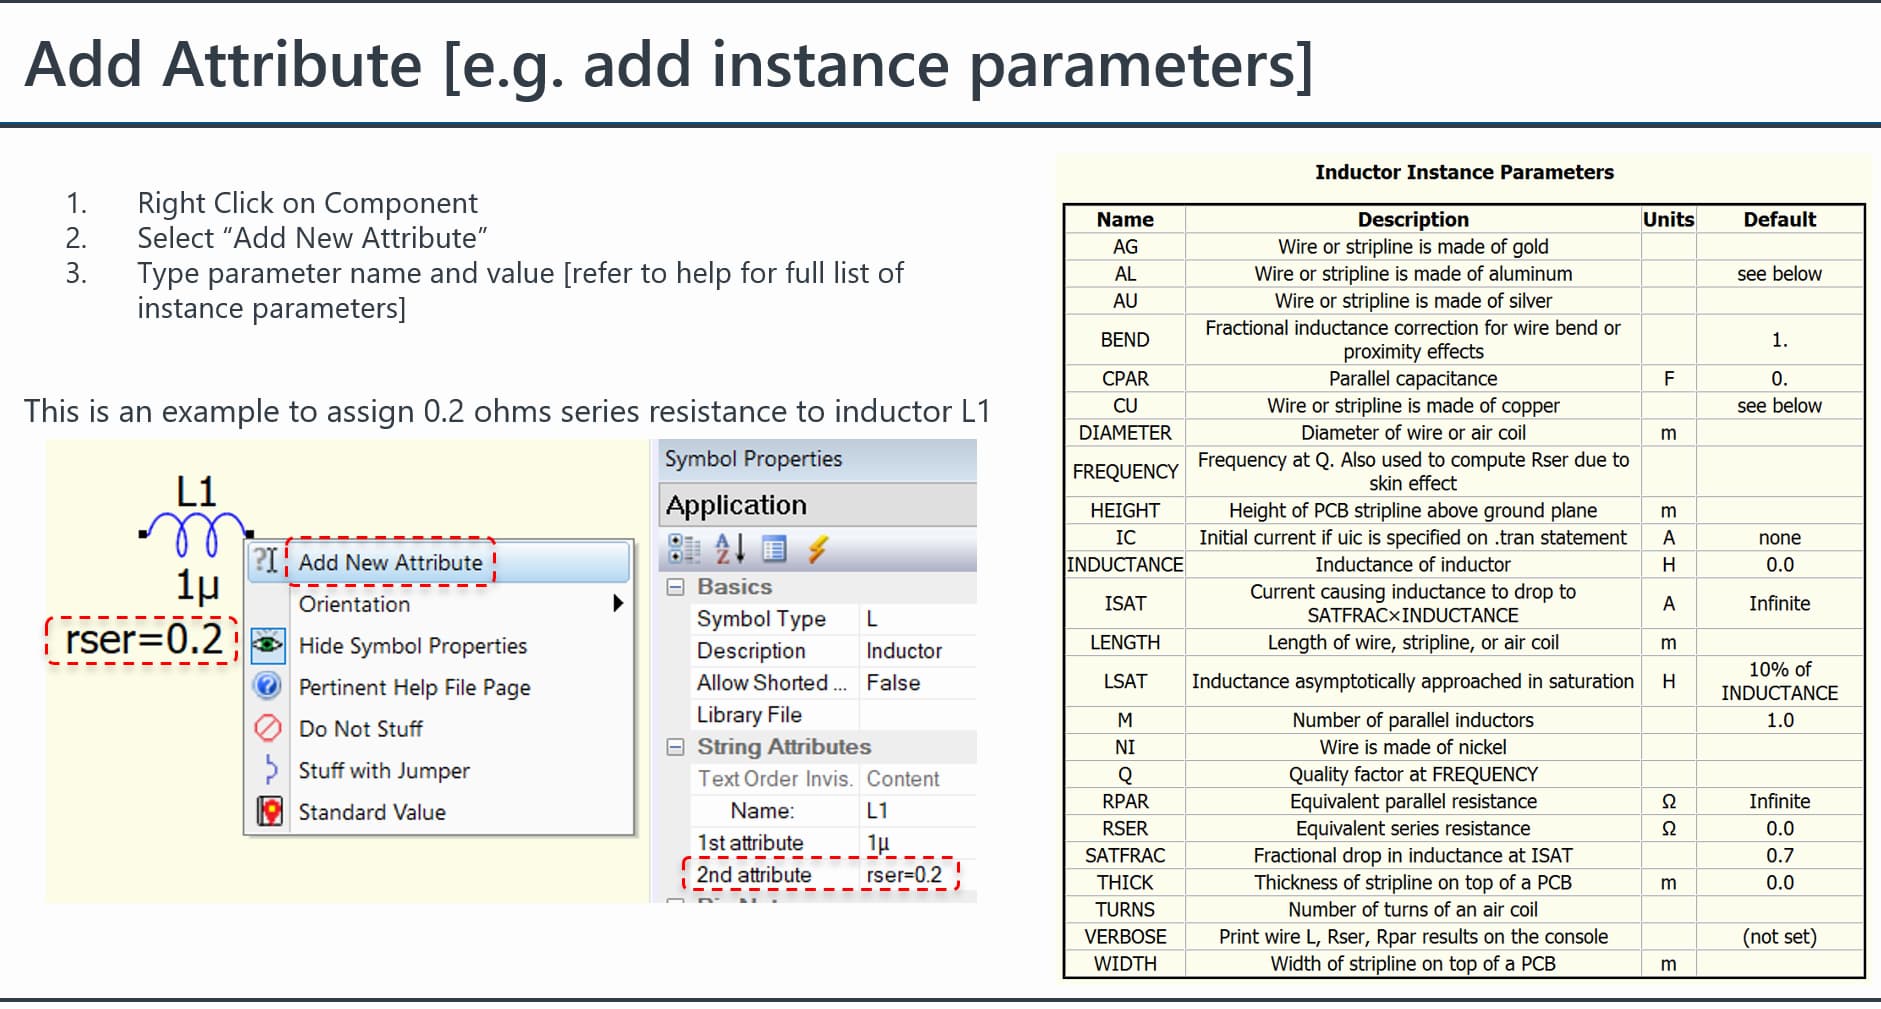This screenshot has height=1009, width=1881.
Task: Click the red Do Not Stuff icon
Action: click(267, 728)
